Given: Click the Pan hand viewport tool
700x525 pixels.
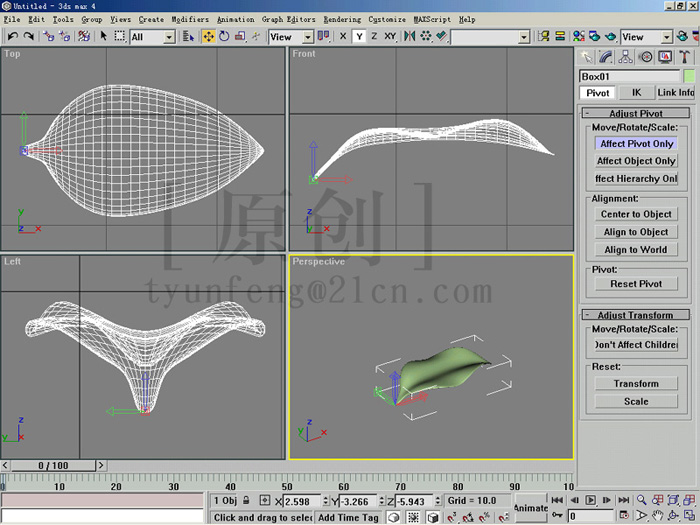Looking at the screenshot, I should (x=657, y=516).
